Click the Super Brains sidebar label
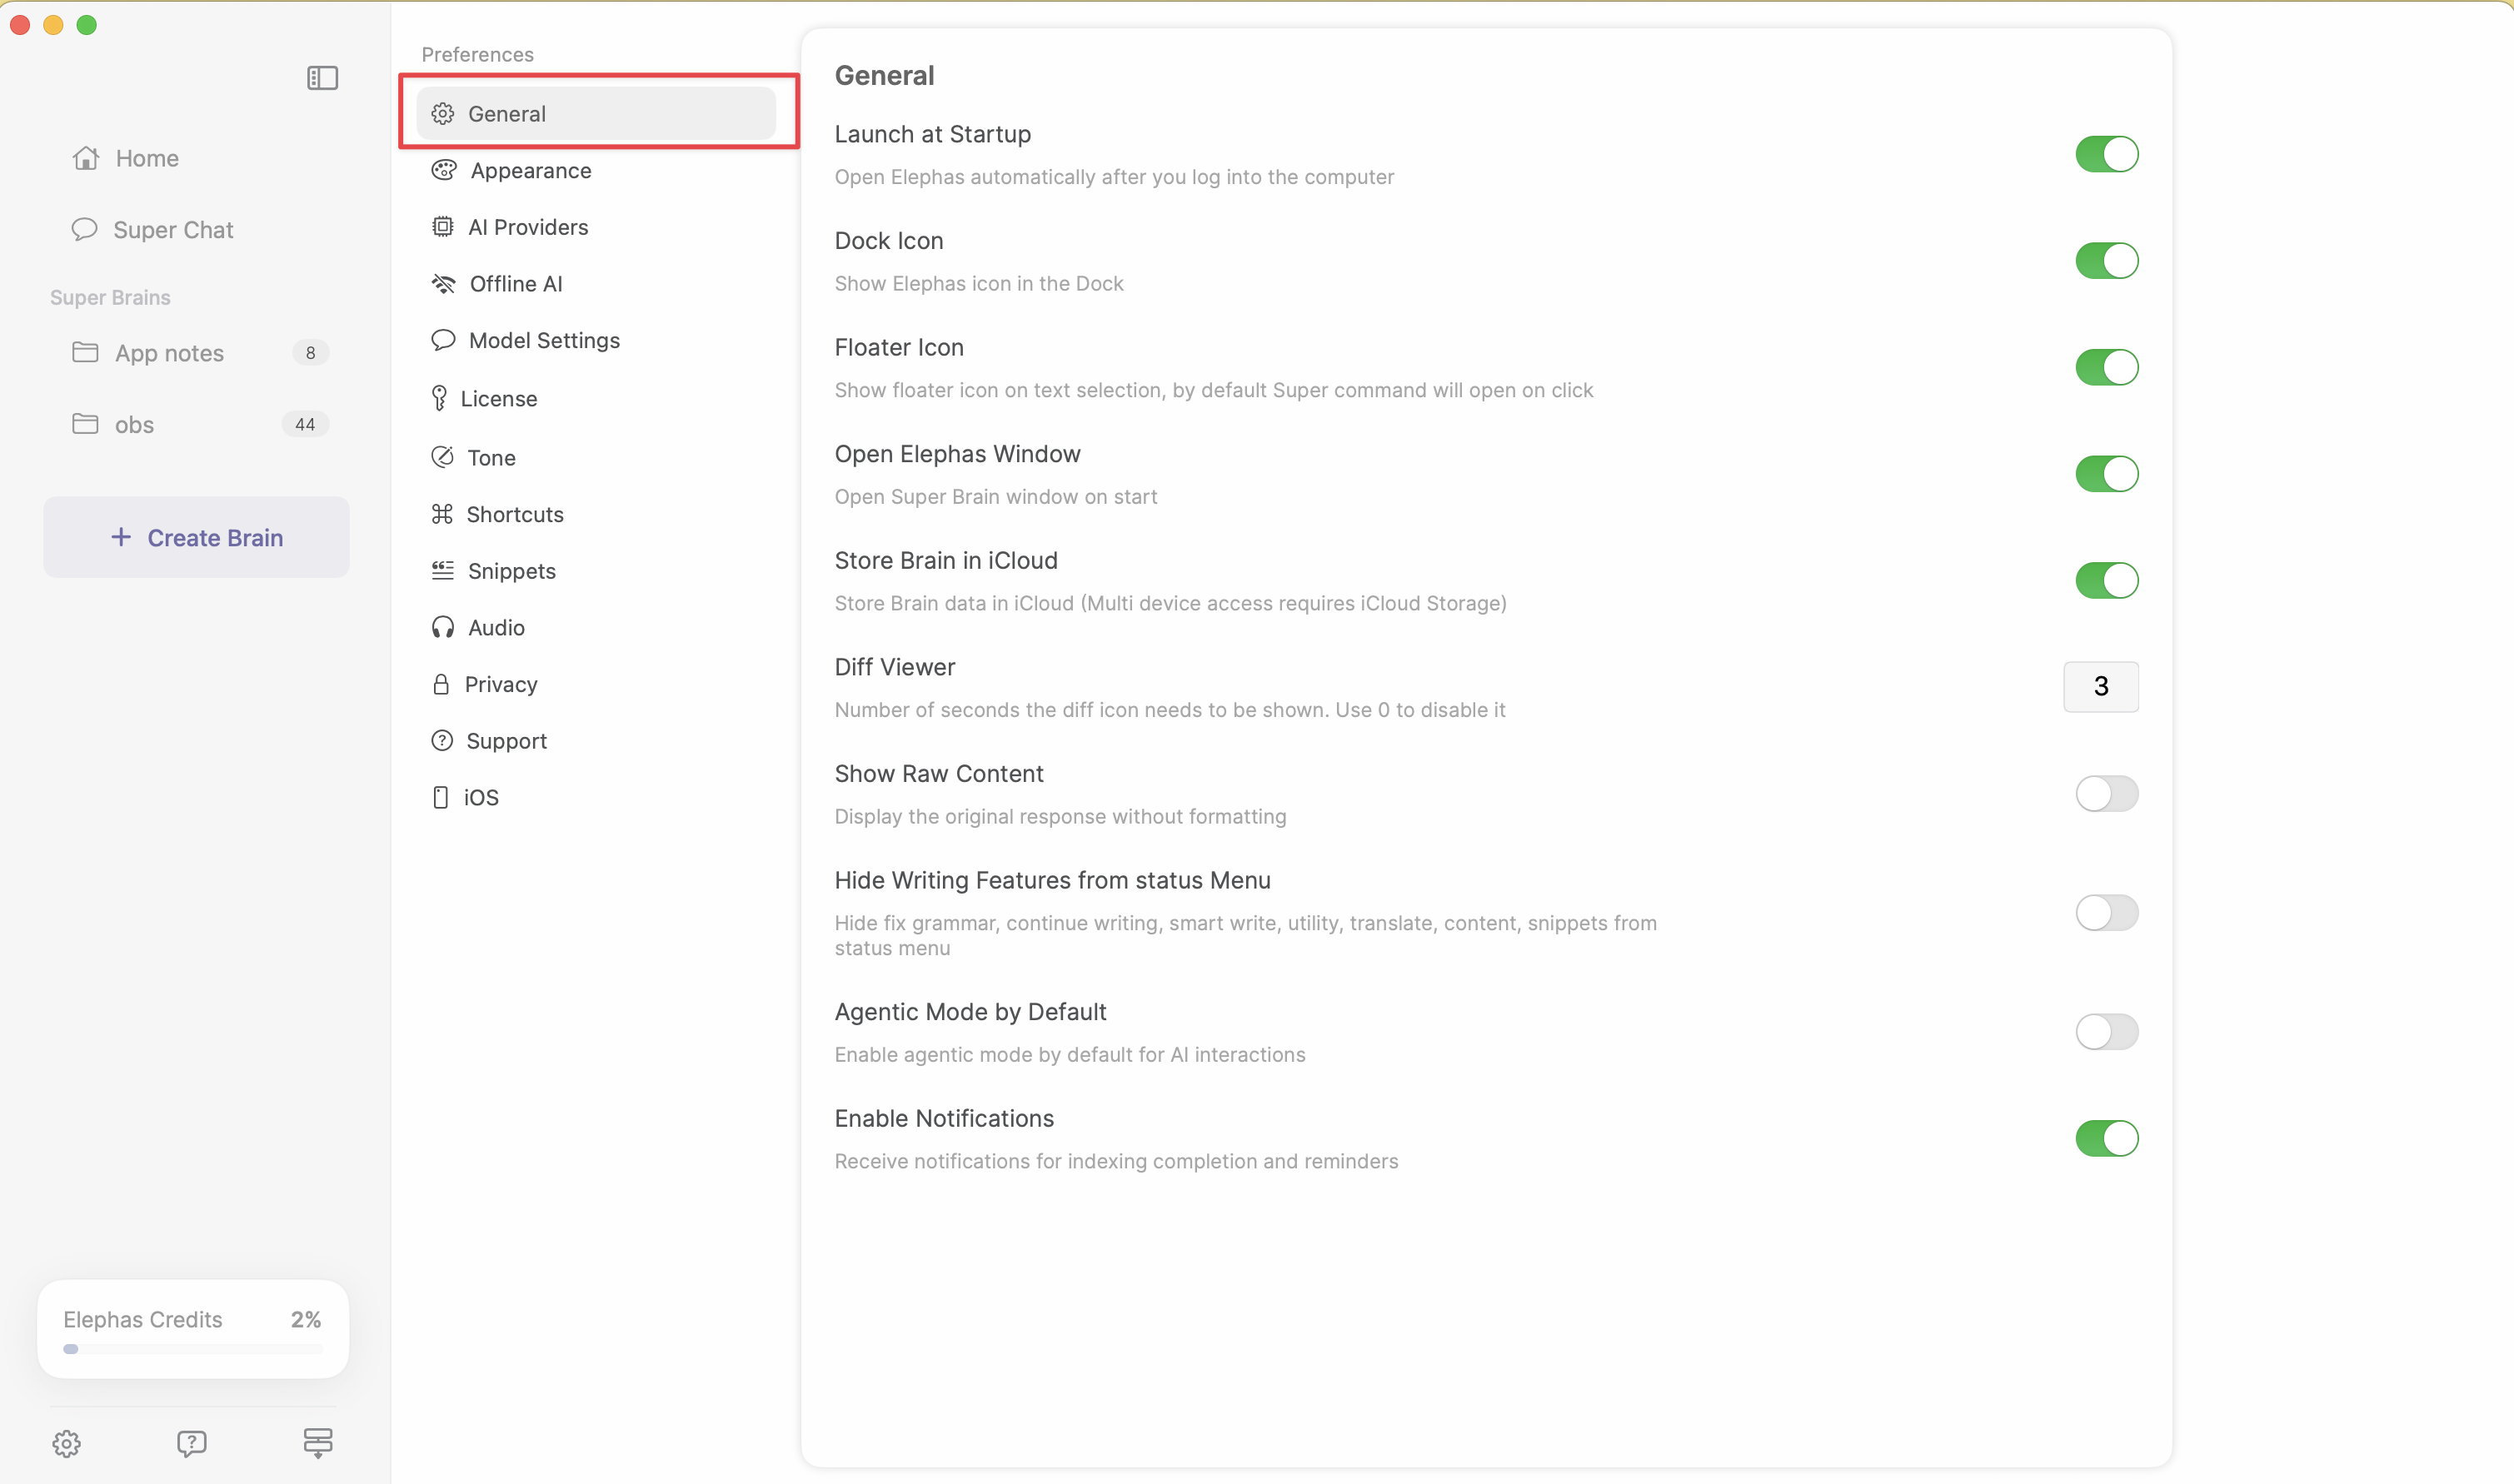 (110, 297)
